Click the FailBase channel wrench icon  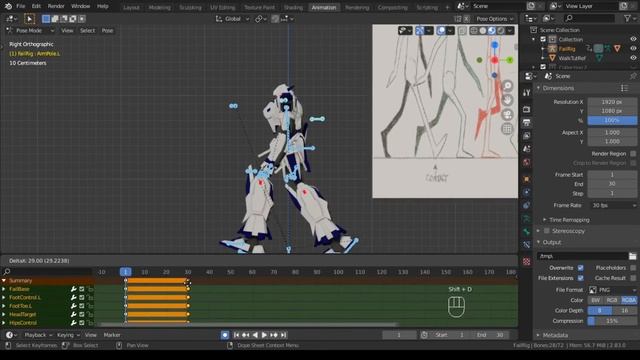click(73, 289)
